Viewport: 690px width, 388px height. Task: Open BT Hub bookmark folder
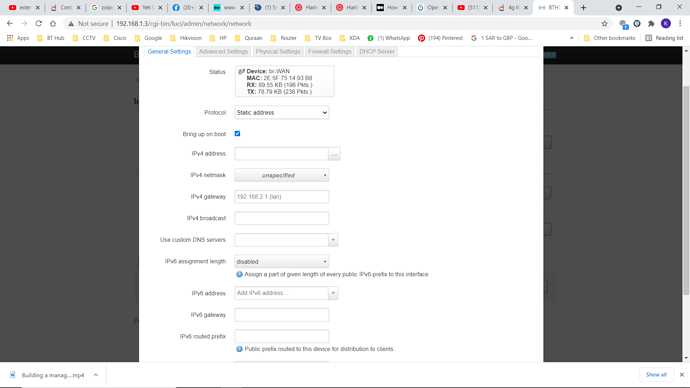(x=51, y=38)
